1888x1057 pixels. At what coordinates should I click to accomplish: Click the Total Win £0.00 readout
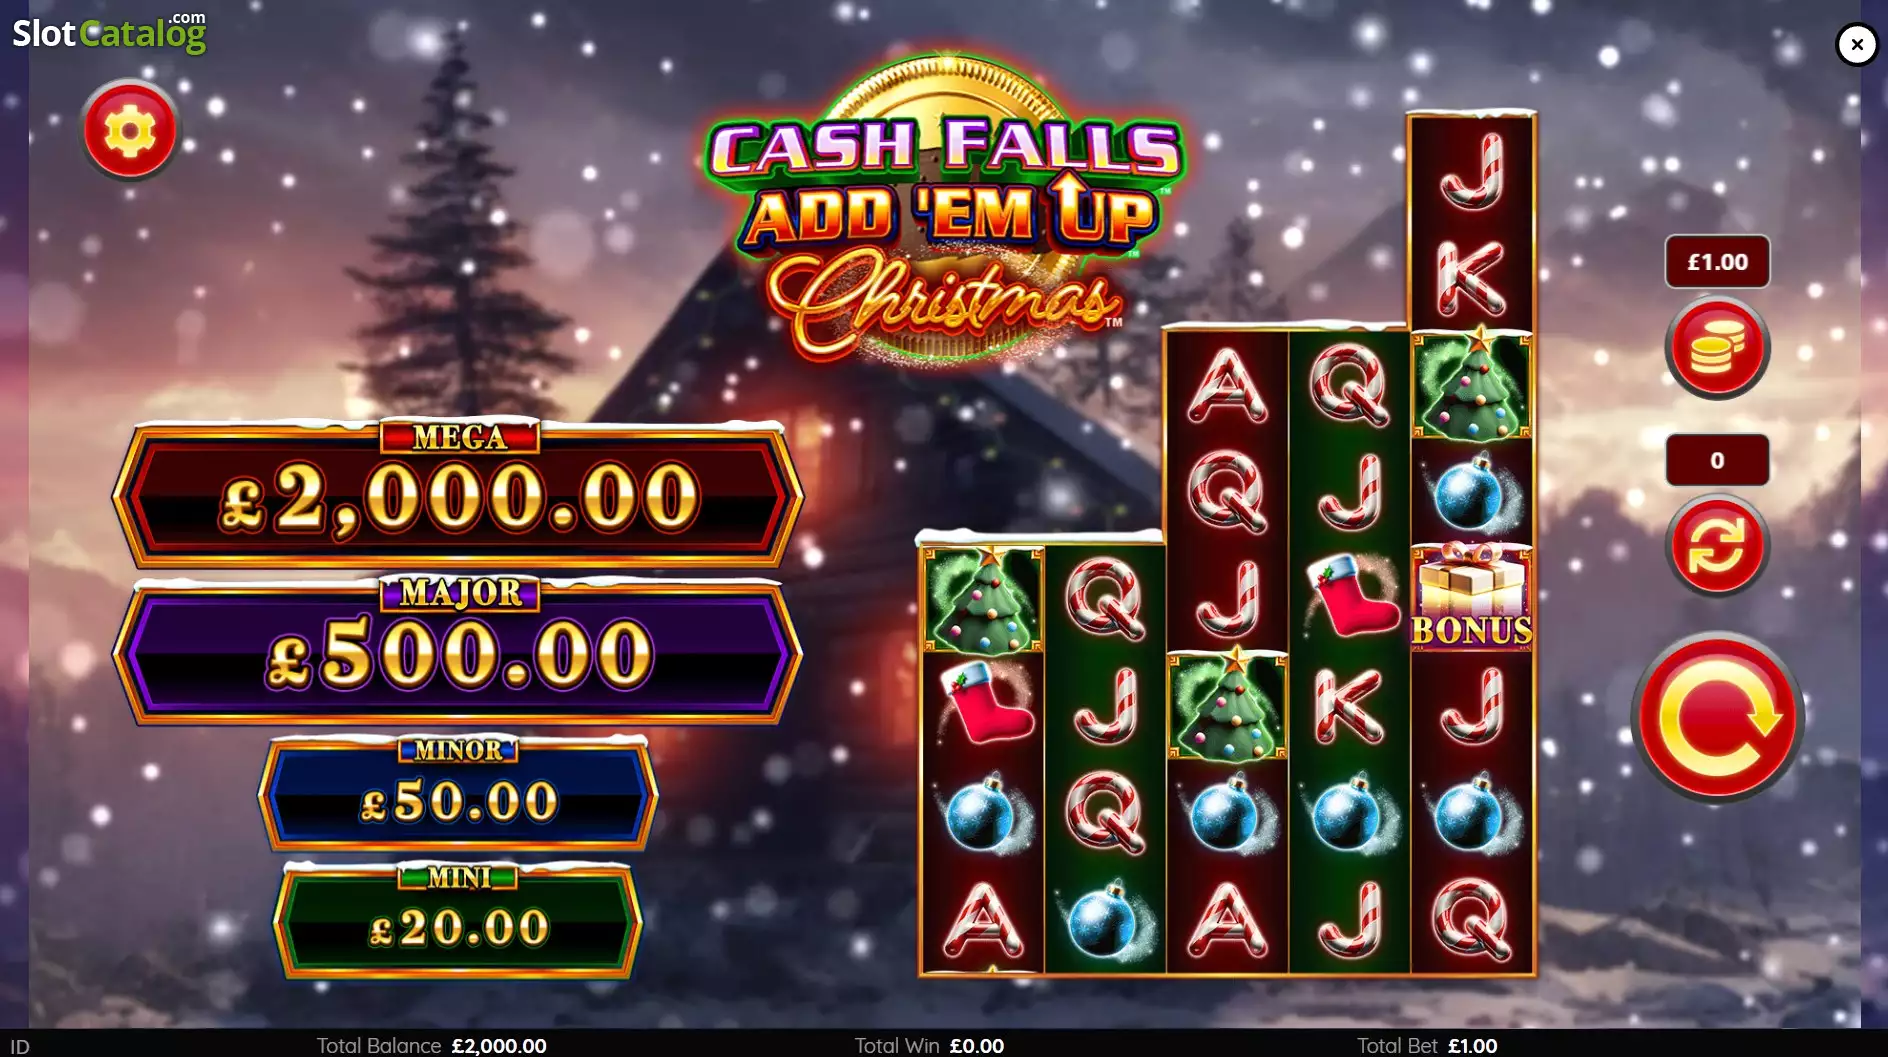(929, 1045)
